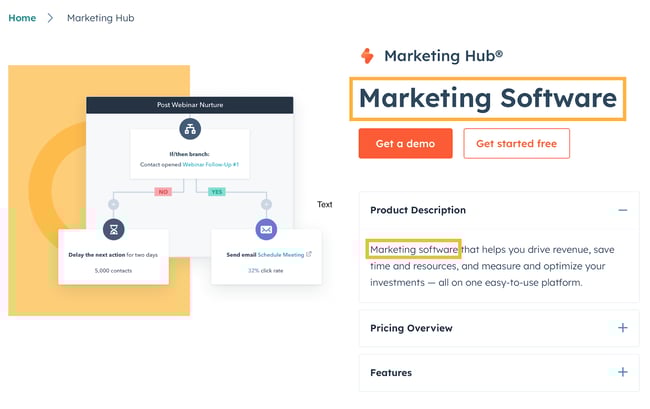Click external link icon beside Schedule Meeting
This screenshot has width=650, height=409.
point(308,255)
